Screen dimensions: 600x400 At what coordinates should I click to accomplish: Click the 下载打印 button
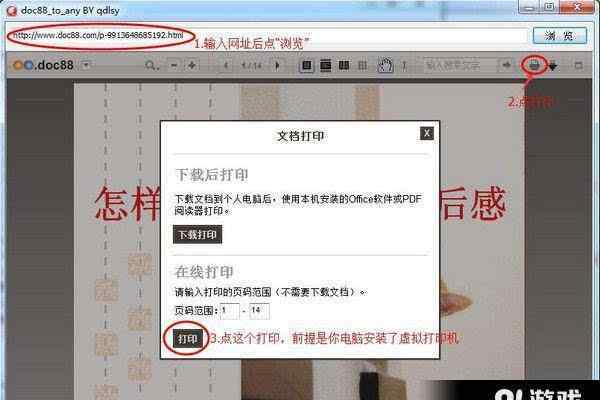[x=197, y=234]
